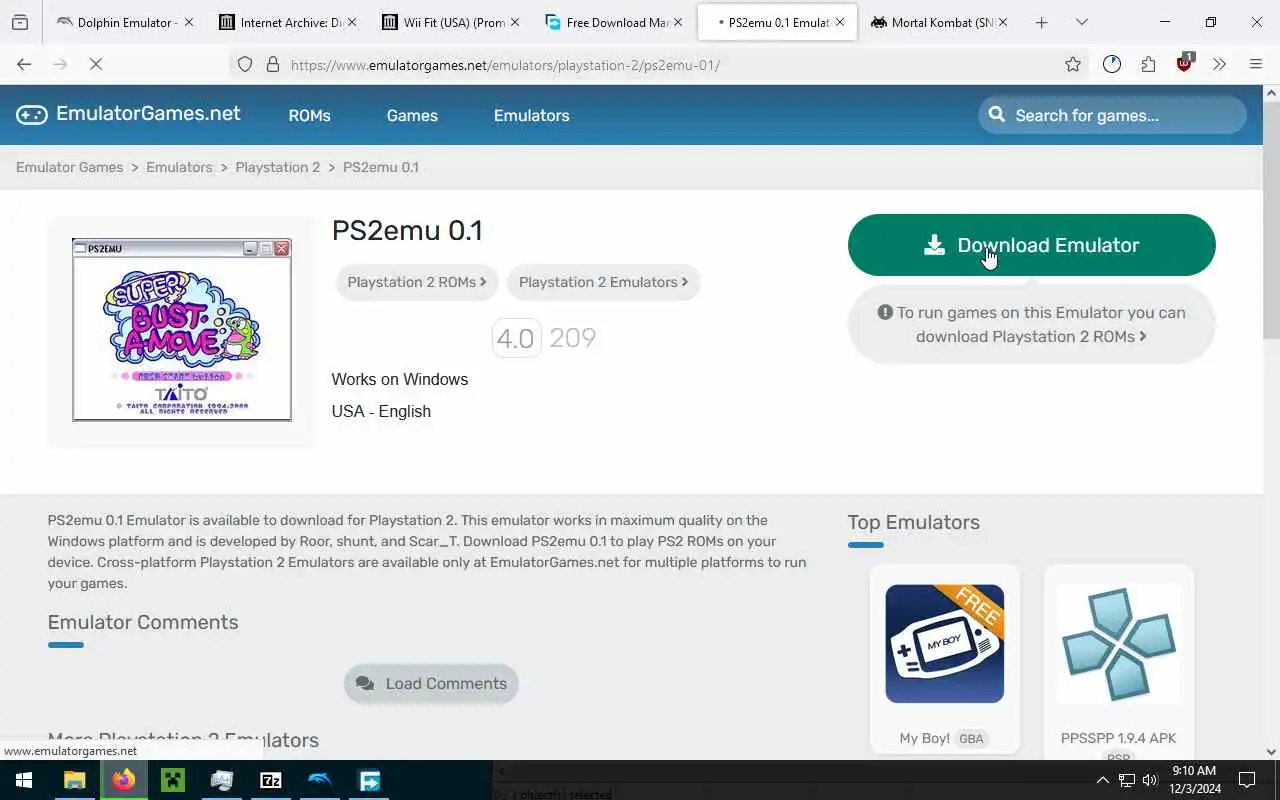
Task: Open the Dolphin emulator taskbar icon
Action: pos(320,780)
